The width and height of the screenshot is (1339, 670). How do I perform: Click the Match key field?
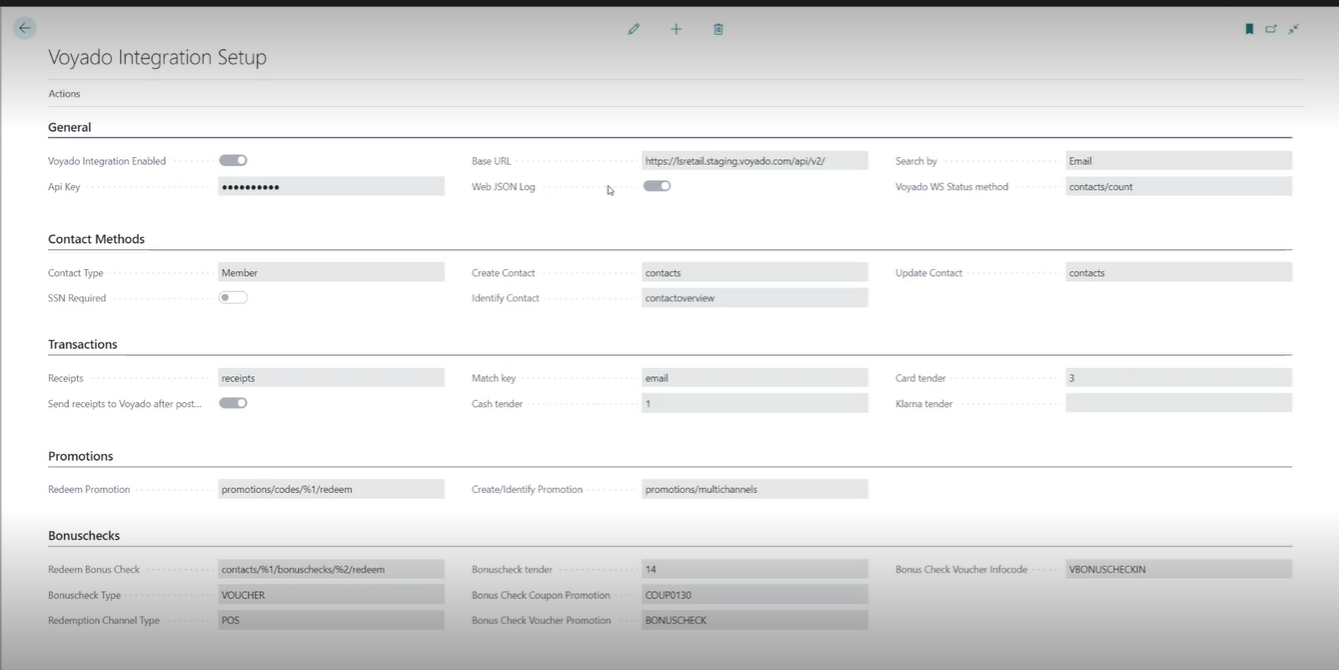(x=755, y=378)
